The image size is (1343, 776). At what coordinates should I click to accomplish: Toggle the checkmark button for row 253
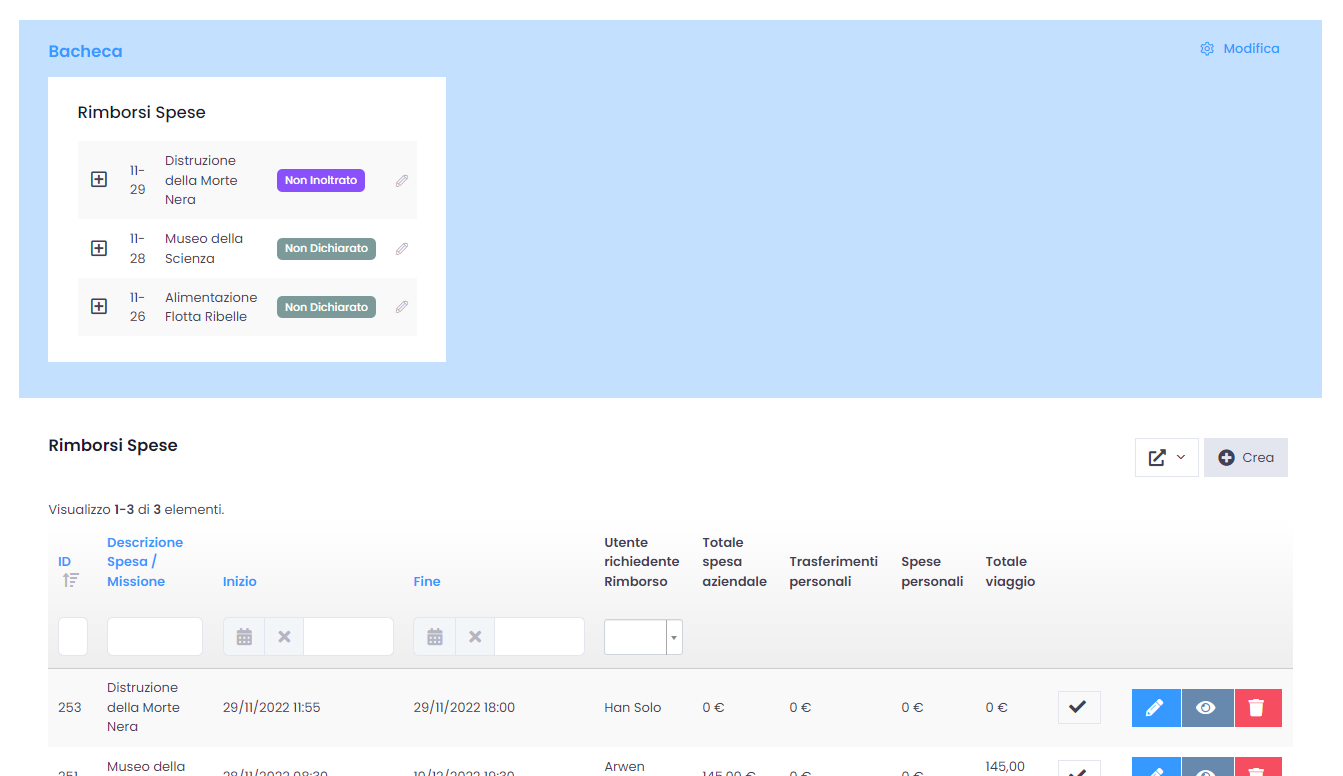1078,708
